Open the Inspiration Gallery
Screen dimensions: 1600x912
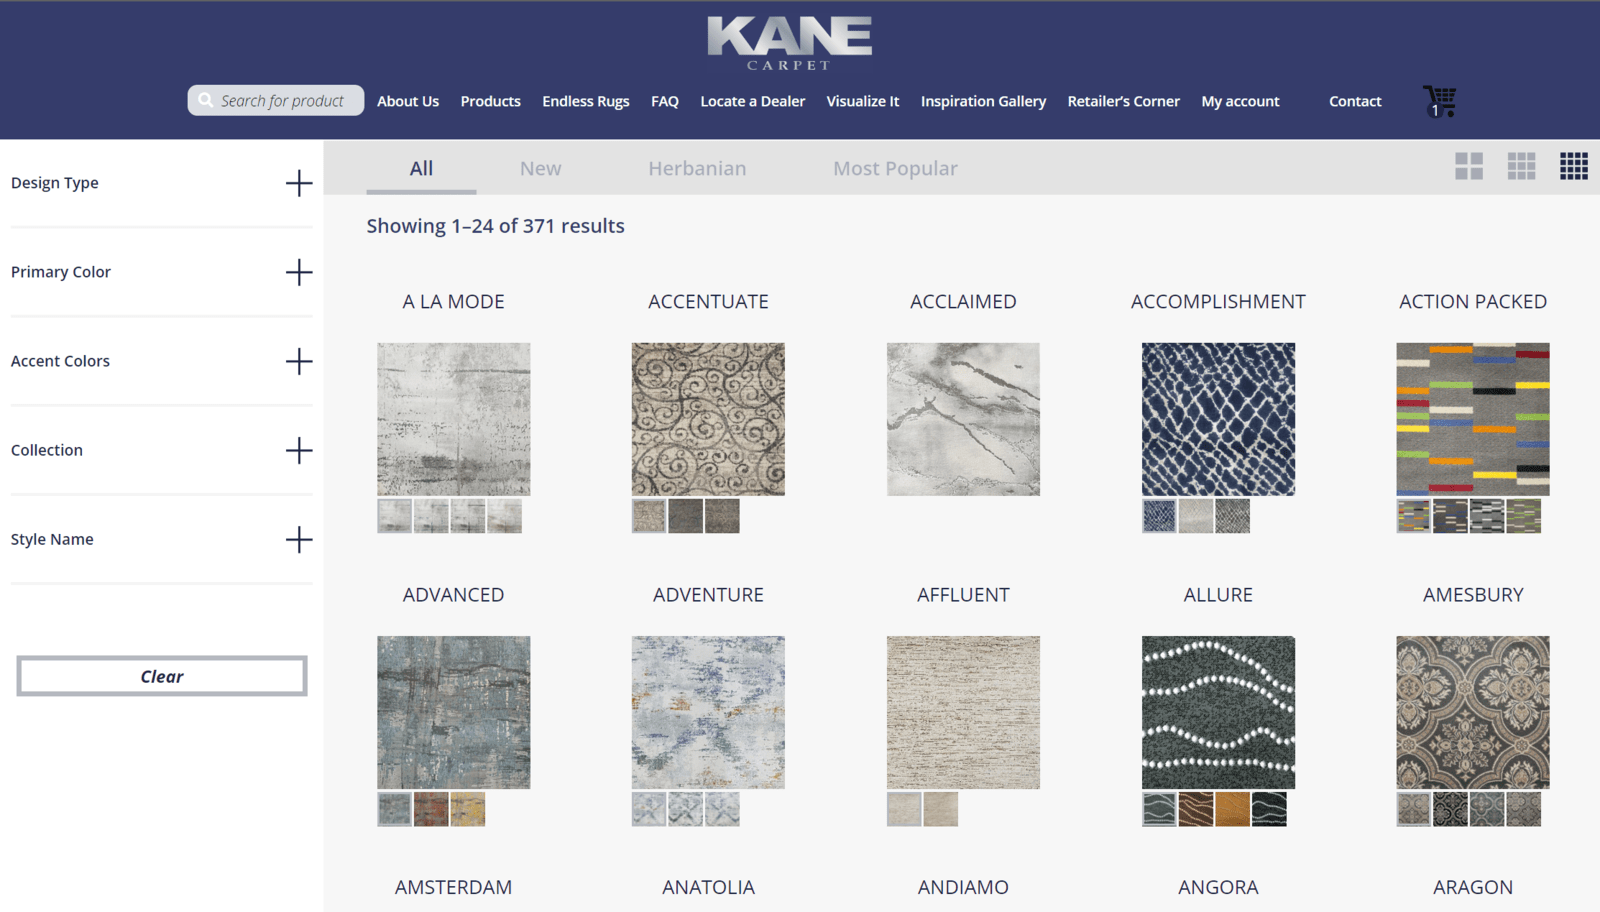click(x=983, y=101)
